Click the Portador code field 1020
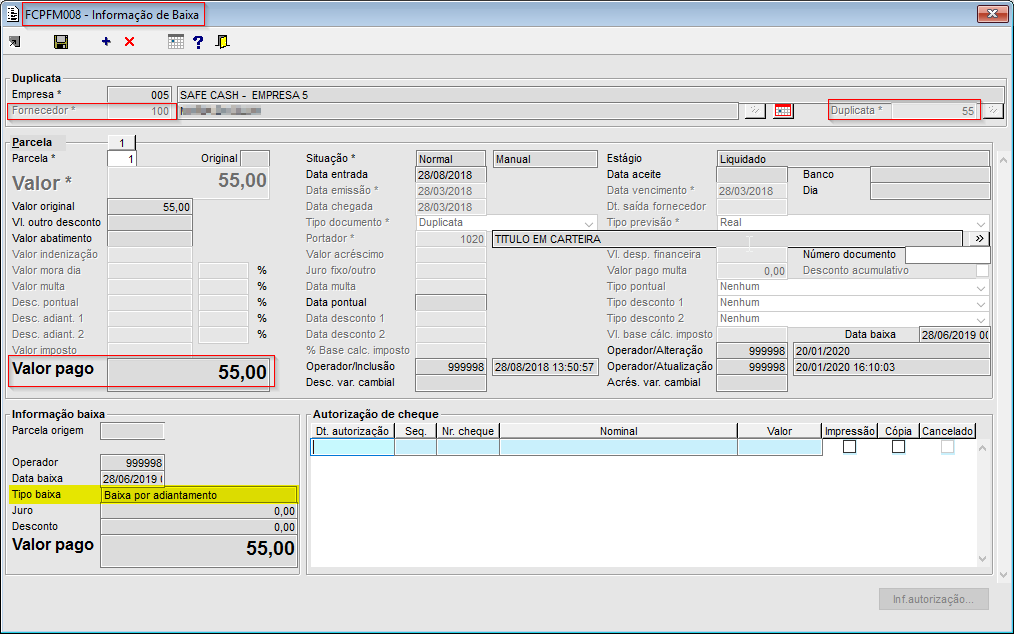This screenshot has height=634, width=1014. pos(451,239)
